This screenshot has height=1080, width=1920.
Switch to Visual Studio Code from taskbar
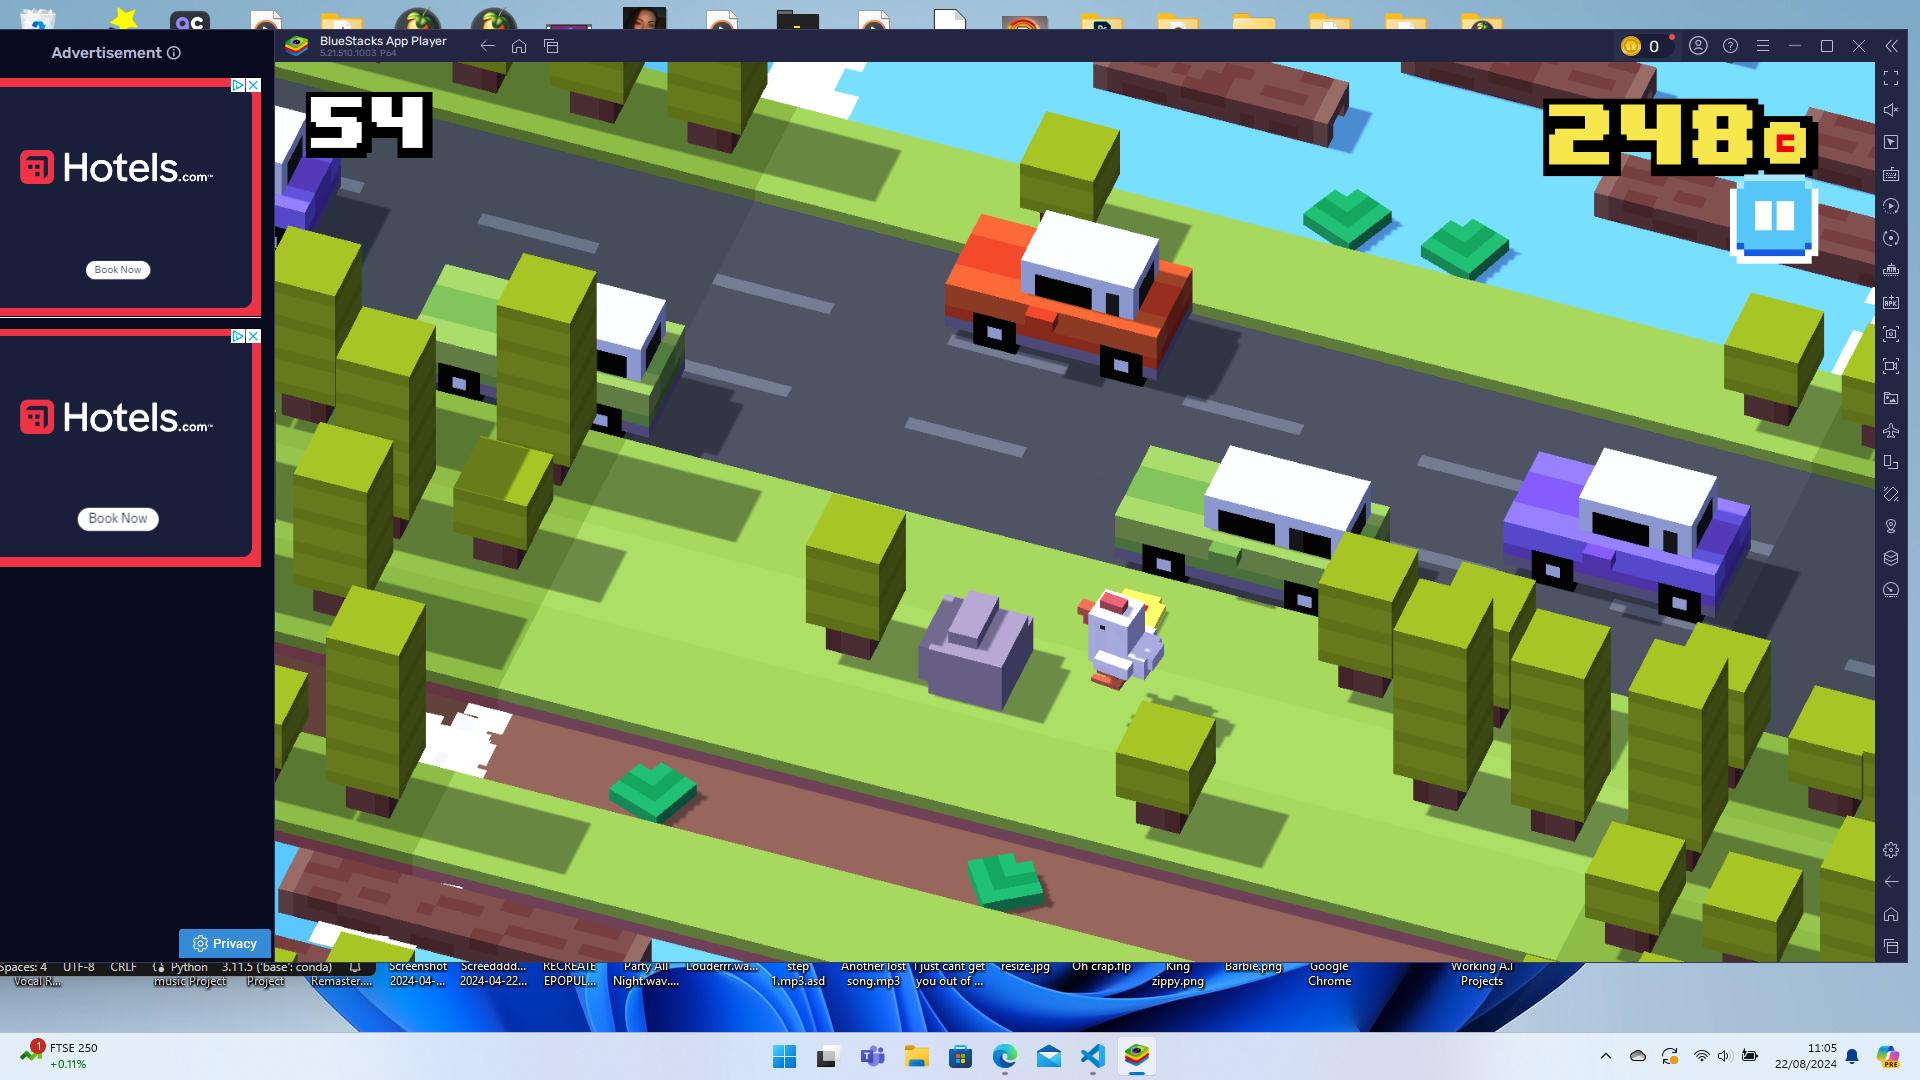[x=1093, y=1056]
